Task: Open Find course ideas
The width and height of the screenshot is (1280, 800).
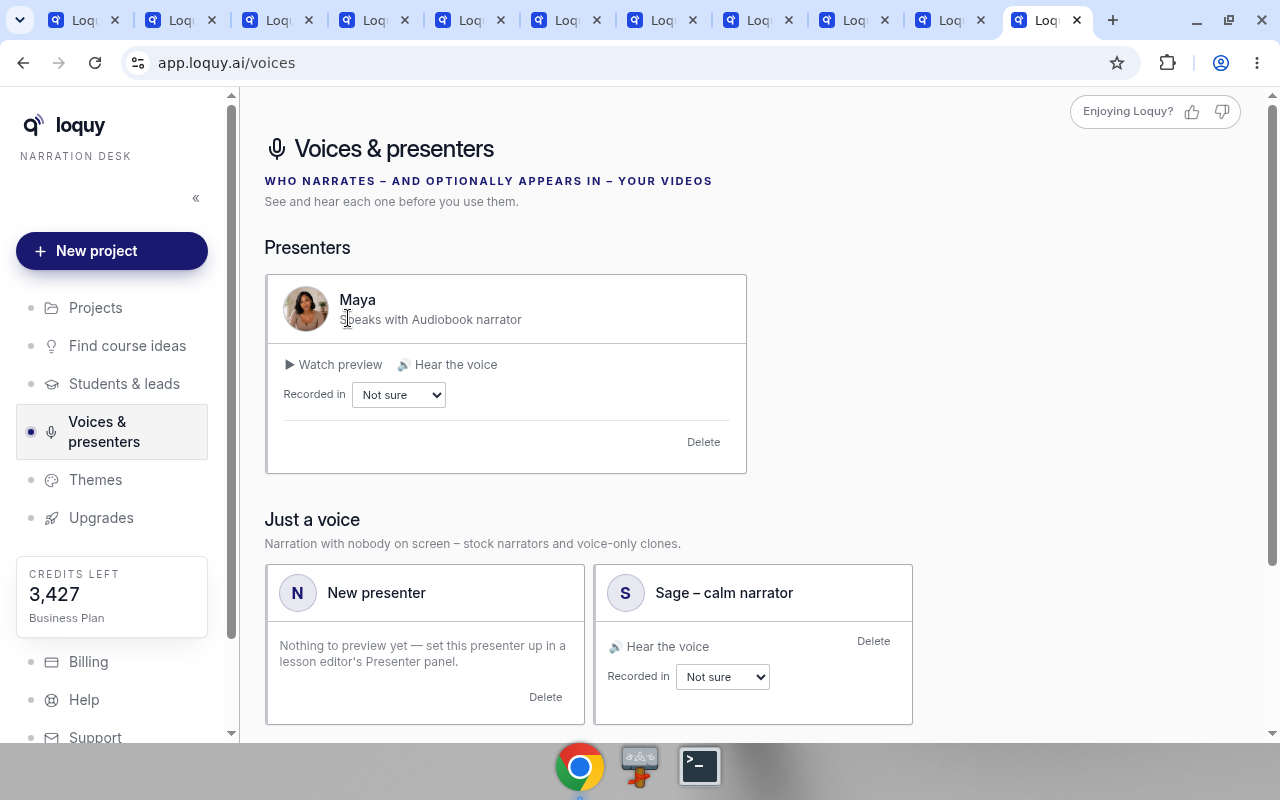Action: point(112,346)
